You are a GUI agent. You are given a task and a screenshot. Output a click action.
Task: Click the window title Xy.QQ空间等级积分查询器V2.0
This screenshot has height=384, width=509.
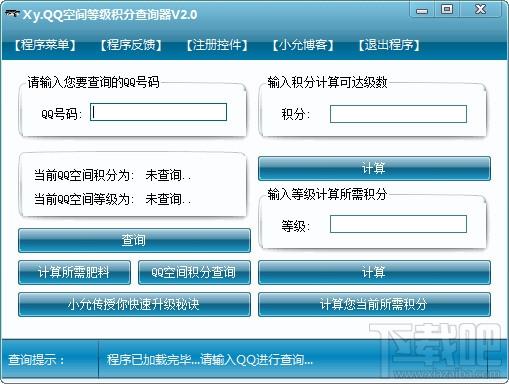pyautogui.click(x=110, y=15)
